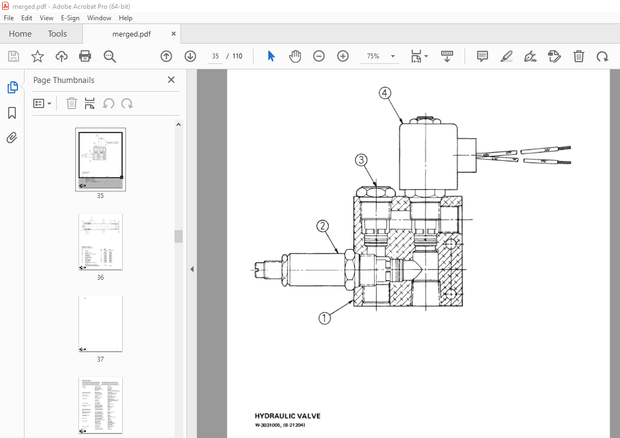Click the Highlight text pen icon
The image size is (620, 438).
506,57
